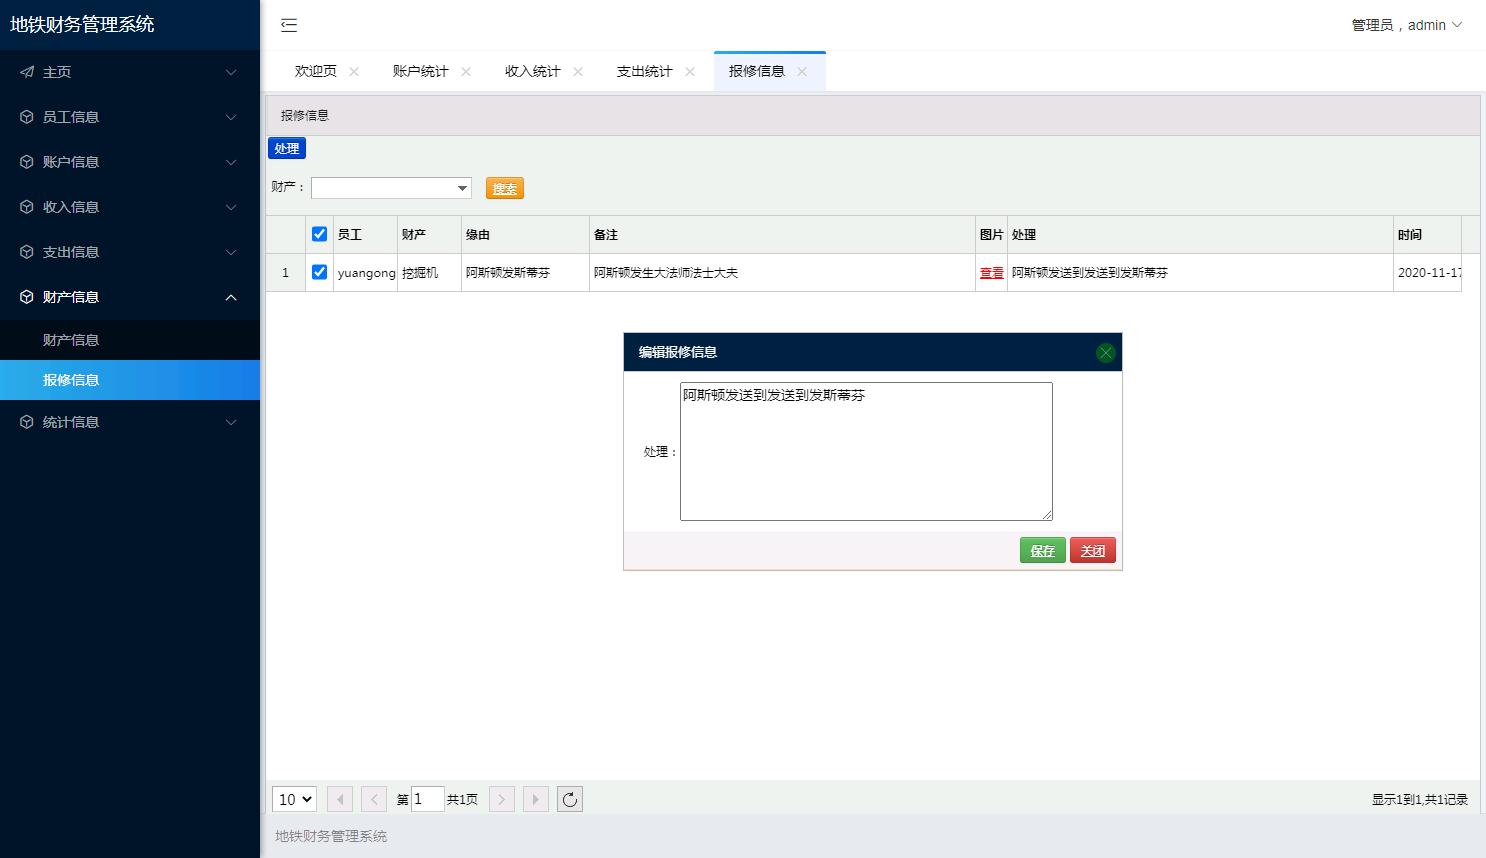Click the green 保存 button in dialog
Viewport: 1486px width, 858px height.
point(1043,551)
